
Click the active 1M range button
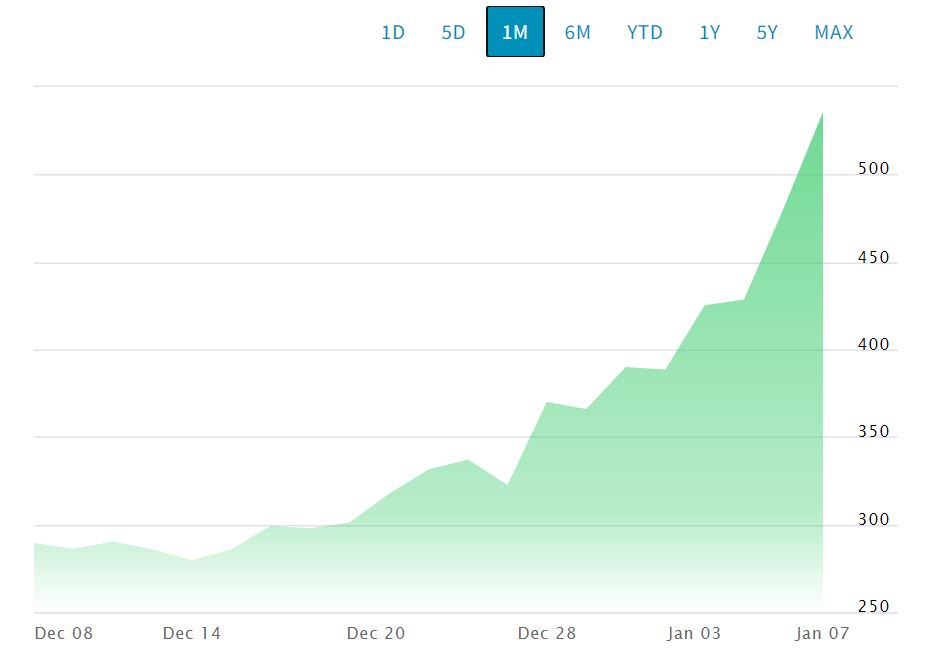(x=515, y=32)
